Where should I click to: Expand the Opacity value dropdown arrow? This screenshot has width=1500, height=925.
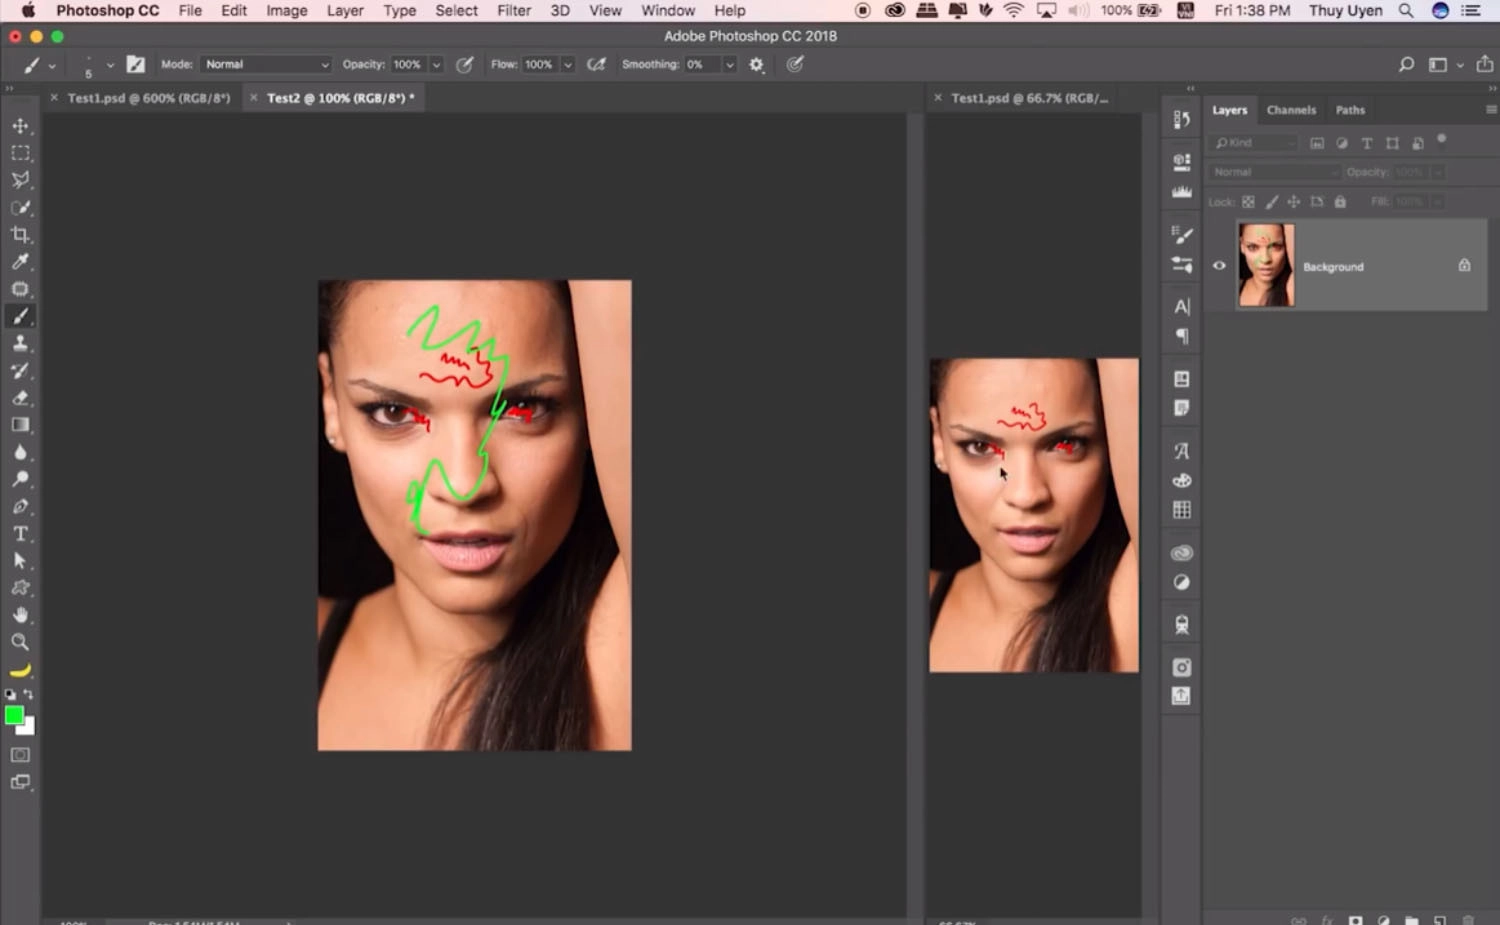[x=436, y=64]
